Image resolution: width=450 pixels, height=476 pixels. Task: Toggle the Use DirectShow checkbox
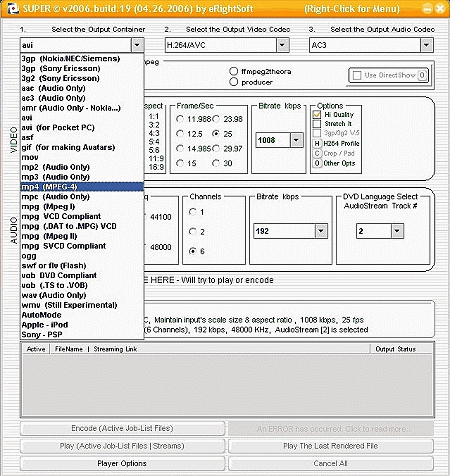[x=357, y=75]
